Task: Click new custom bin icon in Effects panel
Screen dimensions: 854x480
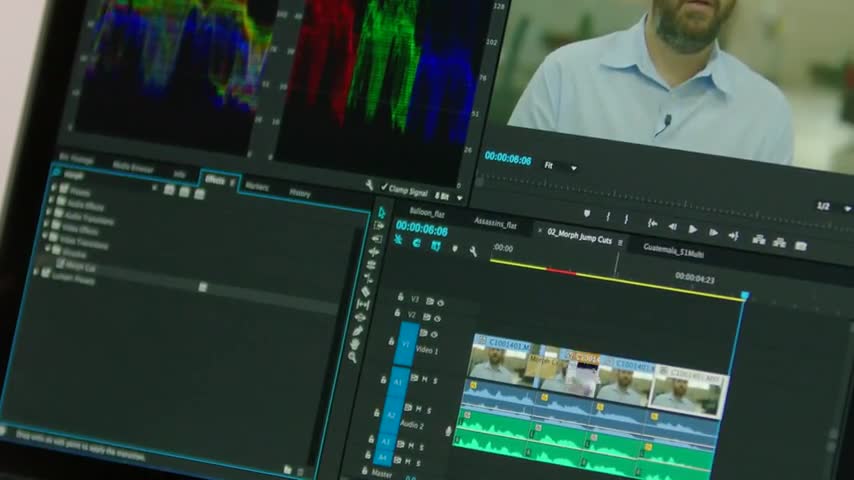Action: point(288,469)
